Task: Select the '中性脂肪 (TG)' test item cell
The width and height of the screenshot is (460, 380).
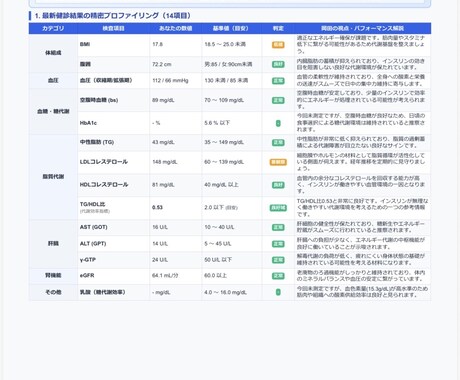Action: (114, 142)
